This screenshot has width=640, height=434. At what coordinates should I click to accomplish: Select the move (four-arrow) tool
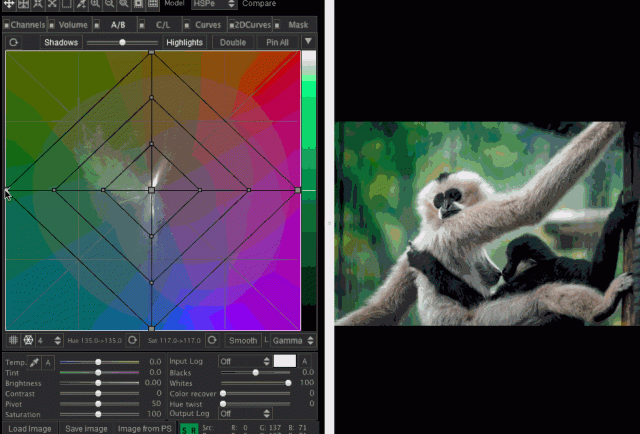[9, 4]
